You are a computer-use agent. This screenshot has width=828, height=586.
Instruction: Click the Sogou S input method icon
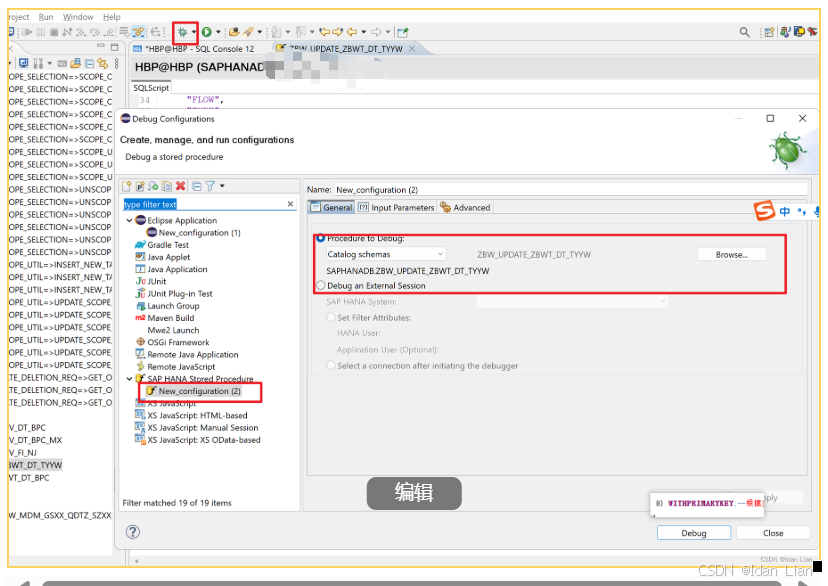point(764,211)
